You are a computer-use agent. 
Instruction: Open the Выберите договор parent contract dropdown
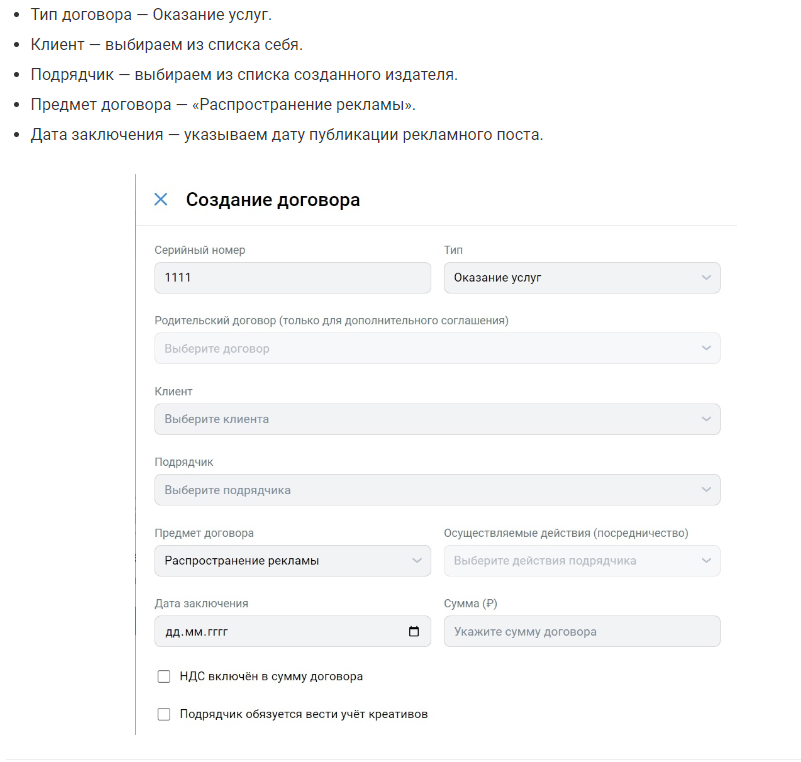pos(420,348)
